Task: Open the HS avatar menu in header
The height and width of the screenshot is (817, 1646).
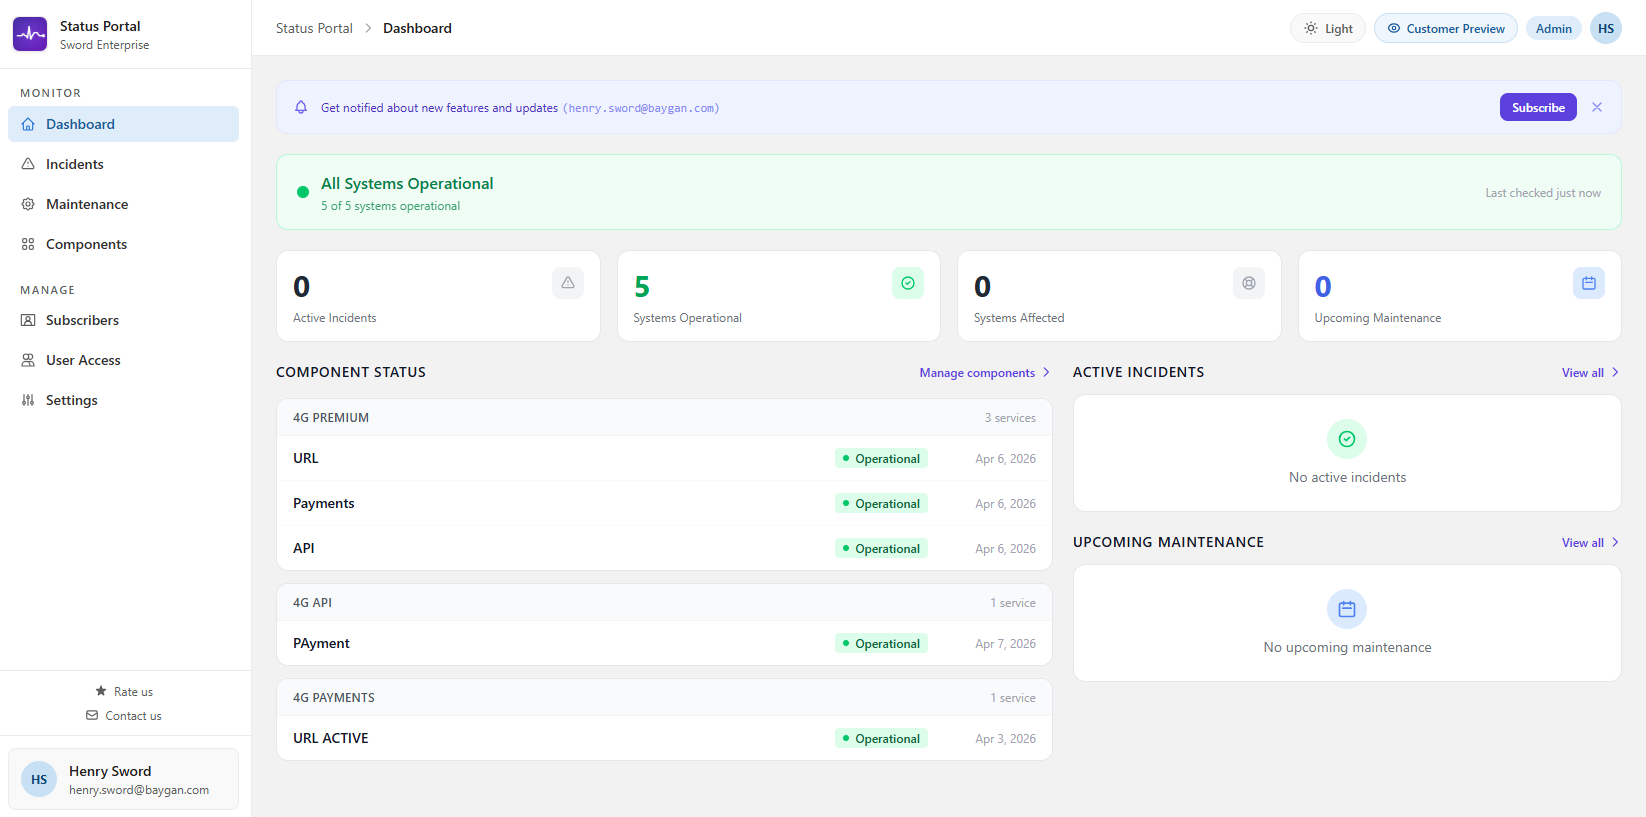Action: tap(1606, 28)
